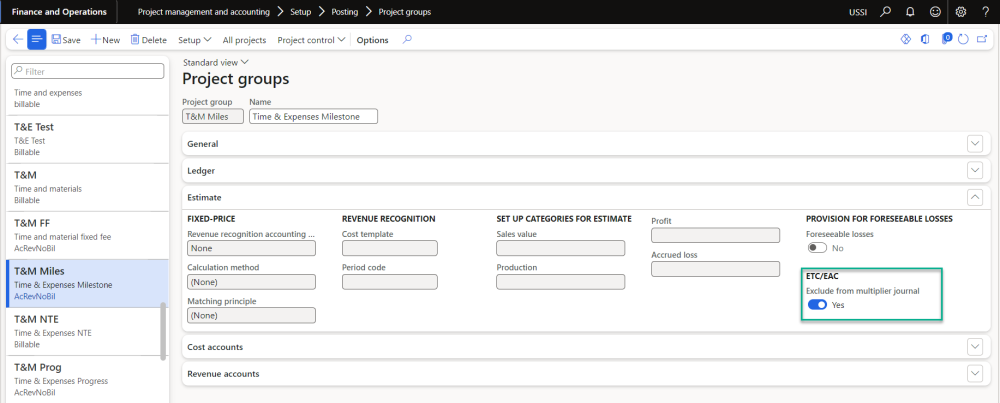Open the Project control menu
This screenshot has width=1000, height=403.
(x=311, y=40)
